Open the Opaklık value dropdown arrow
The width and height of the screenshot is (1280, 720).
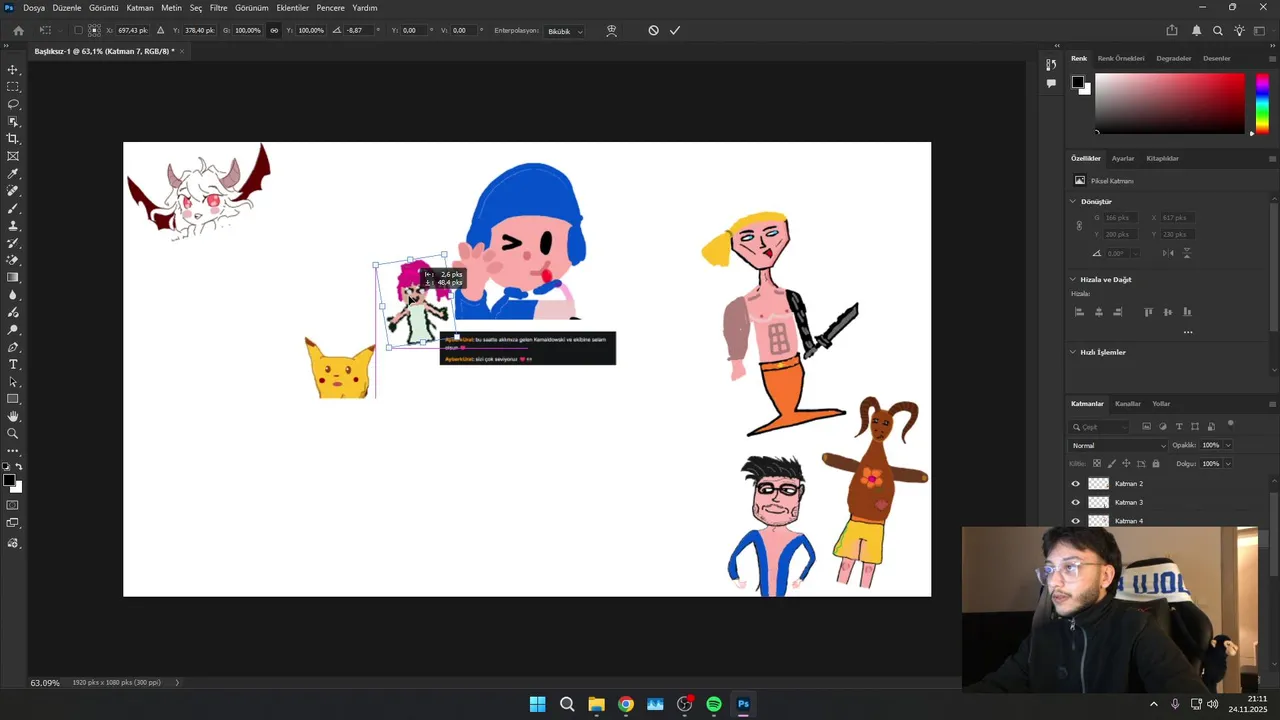click(x=1228, y=446)
